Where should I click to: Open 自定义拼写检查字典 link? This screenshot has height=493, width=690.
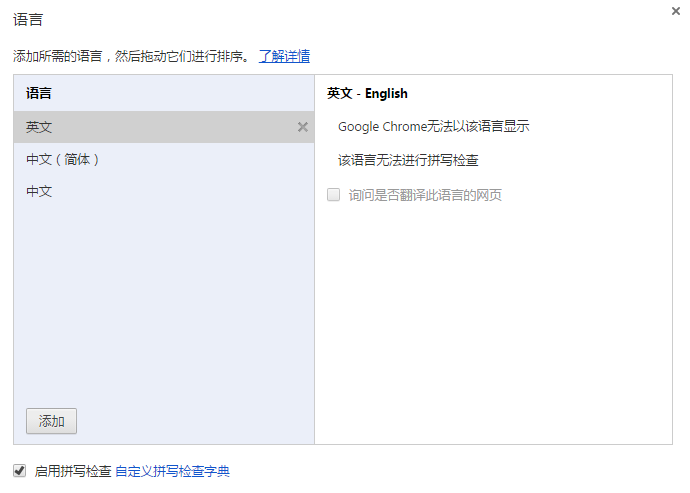[172, 471]
